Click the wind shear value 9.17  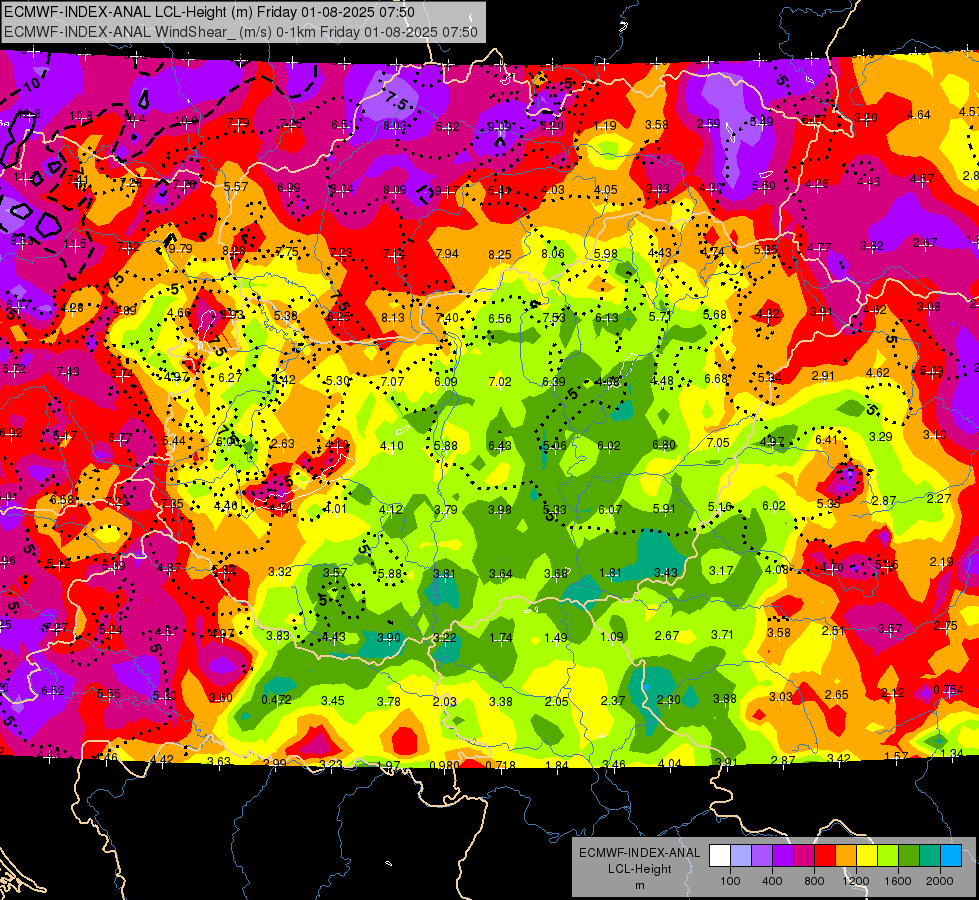(x=446, y=190)
